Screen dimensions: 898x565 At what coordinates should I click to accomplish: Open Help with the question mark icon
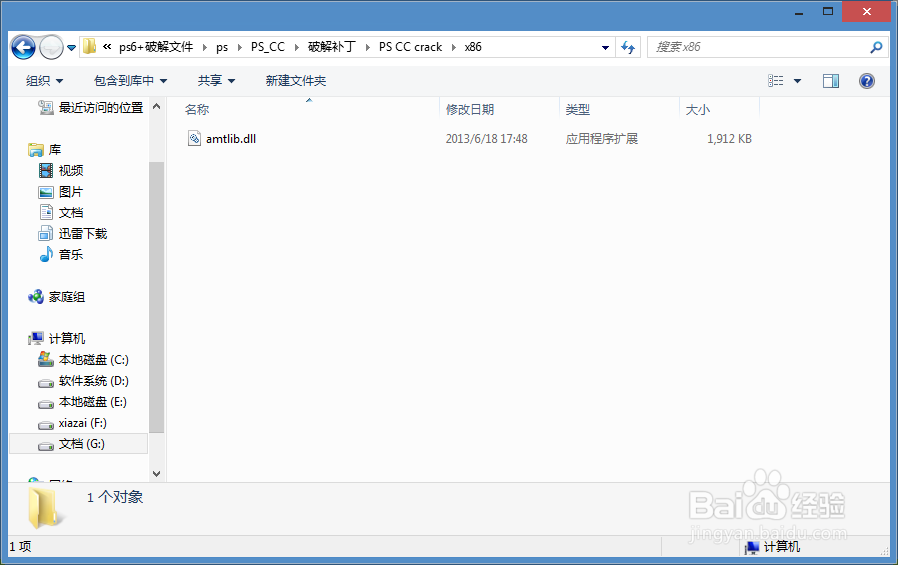point(867,81)
